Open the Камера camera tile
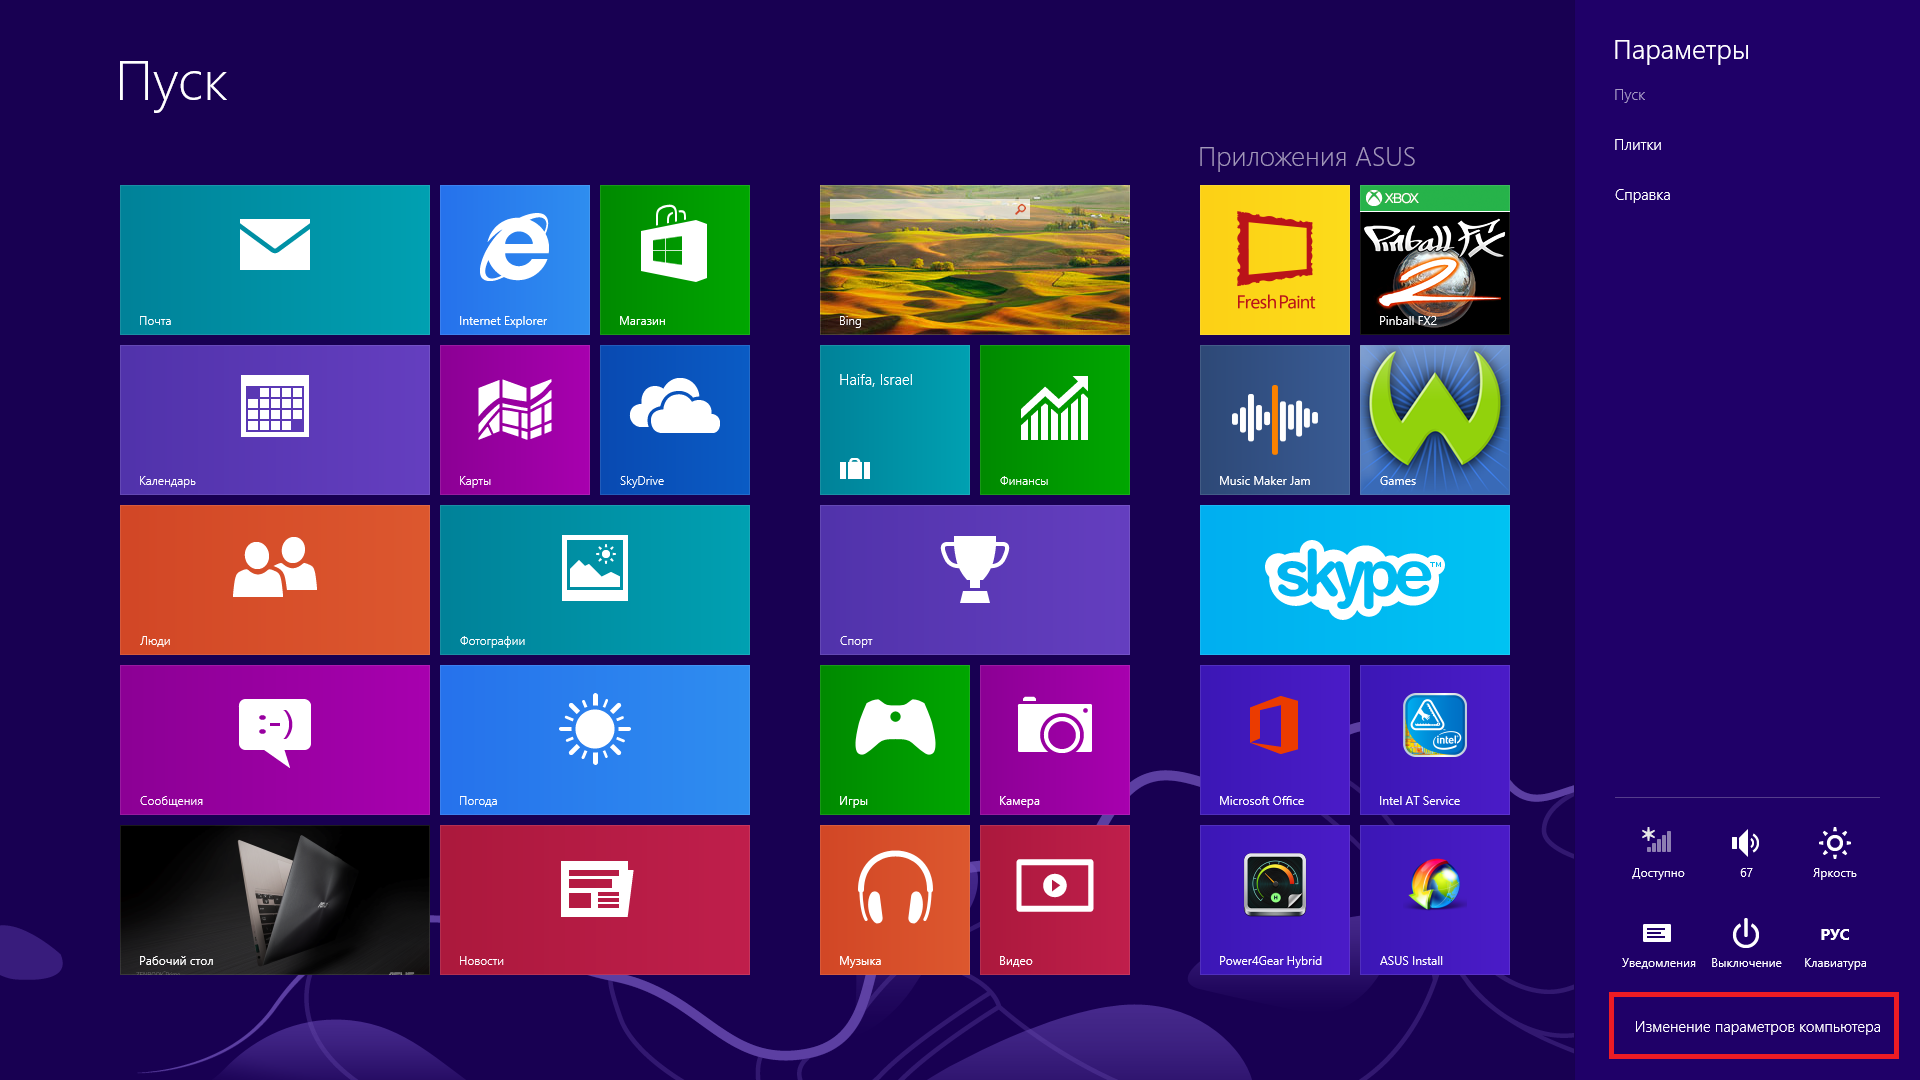Image resolution: width=1920 pixels, height=1080 pixels. [1055, 740]
